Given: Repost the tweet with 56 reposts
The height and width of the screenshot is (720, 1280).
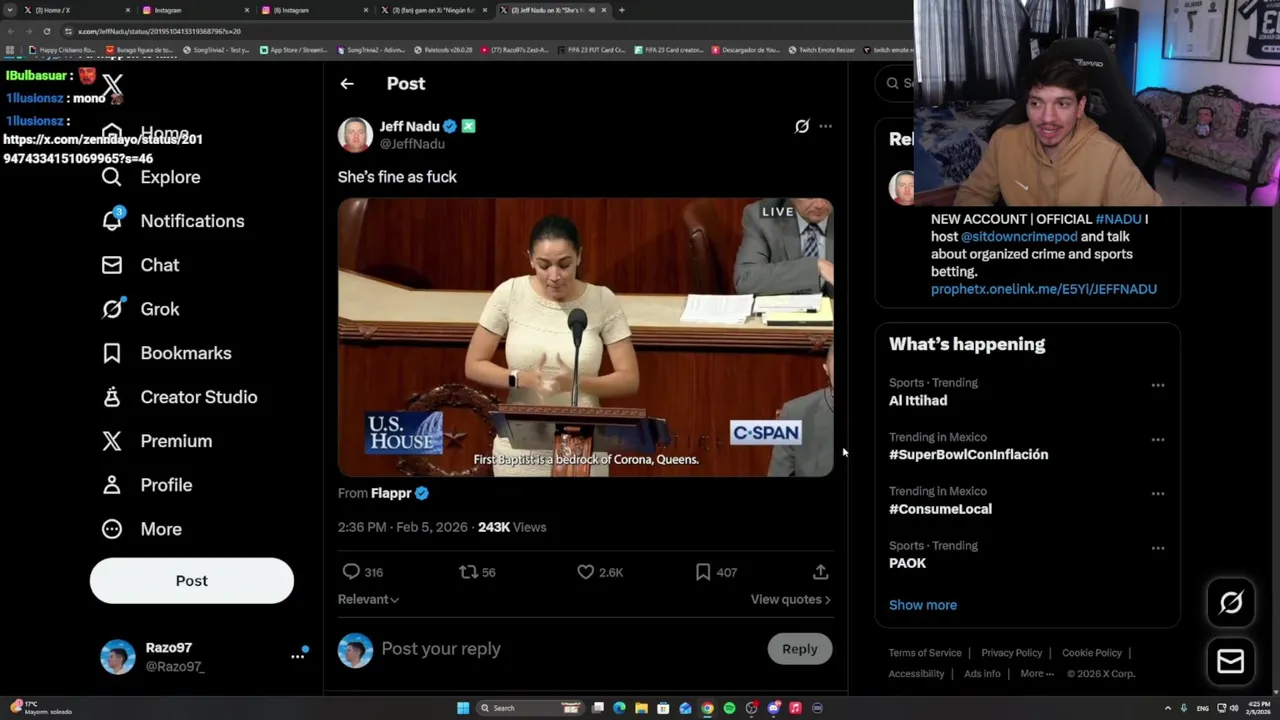Looking at the screenshot, I should pos(468,572).
